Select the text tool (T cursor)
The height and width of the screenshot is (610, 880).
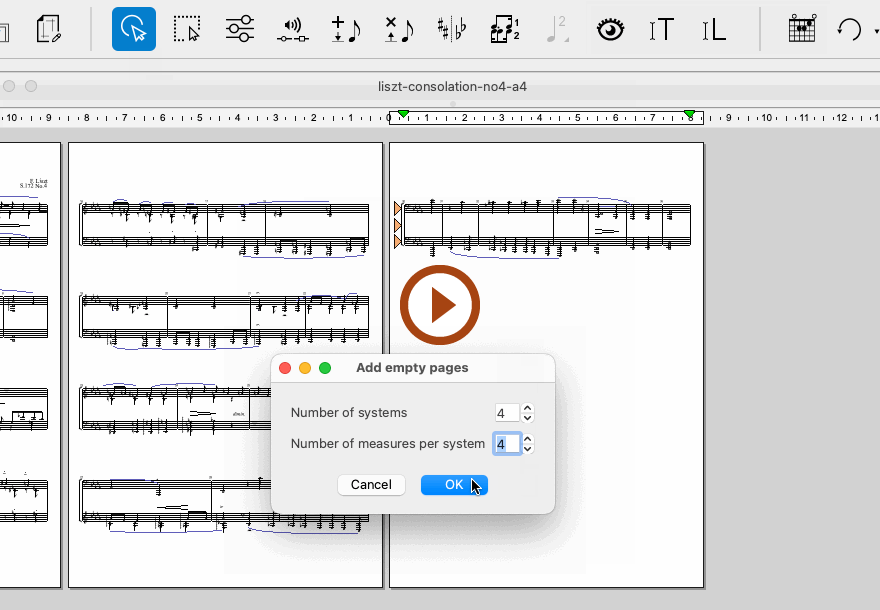point(661,29)
